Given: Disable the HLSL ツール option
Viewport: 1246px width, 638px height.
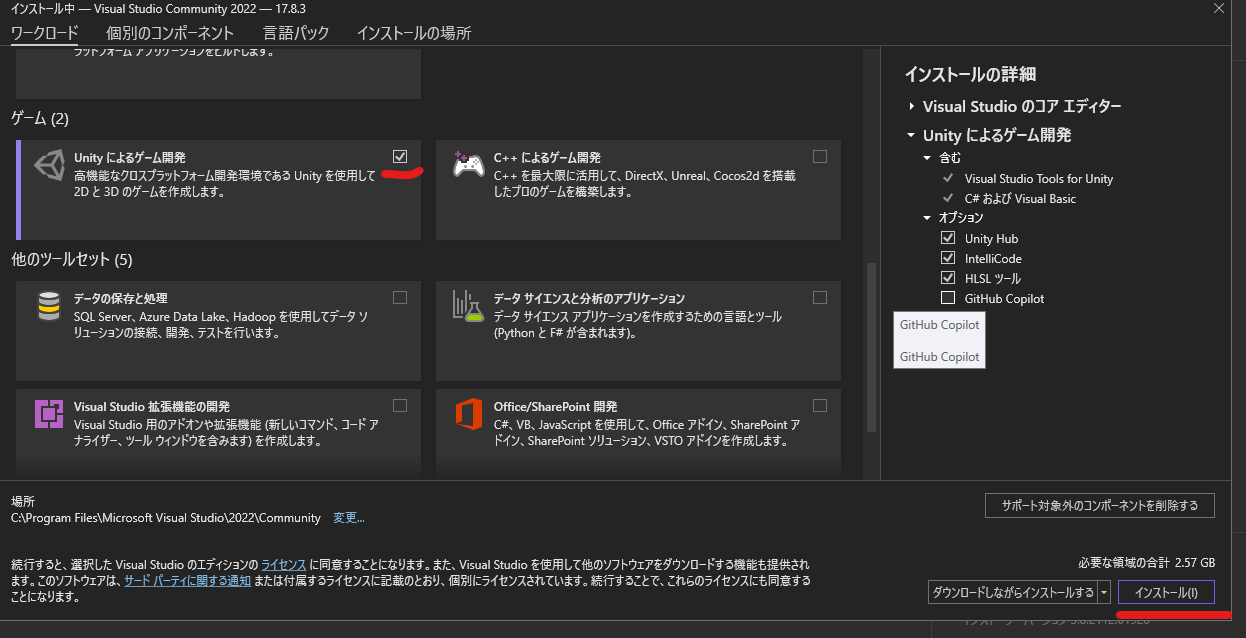Looking at the screenshot, I should (948, 278).
